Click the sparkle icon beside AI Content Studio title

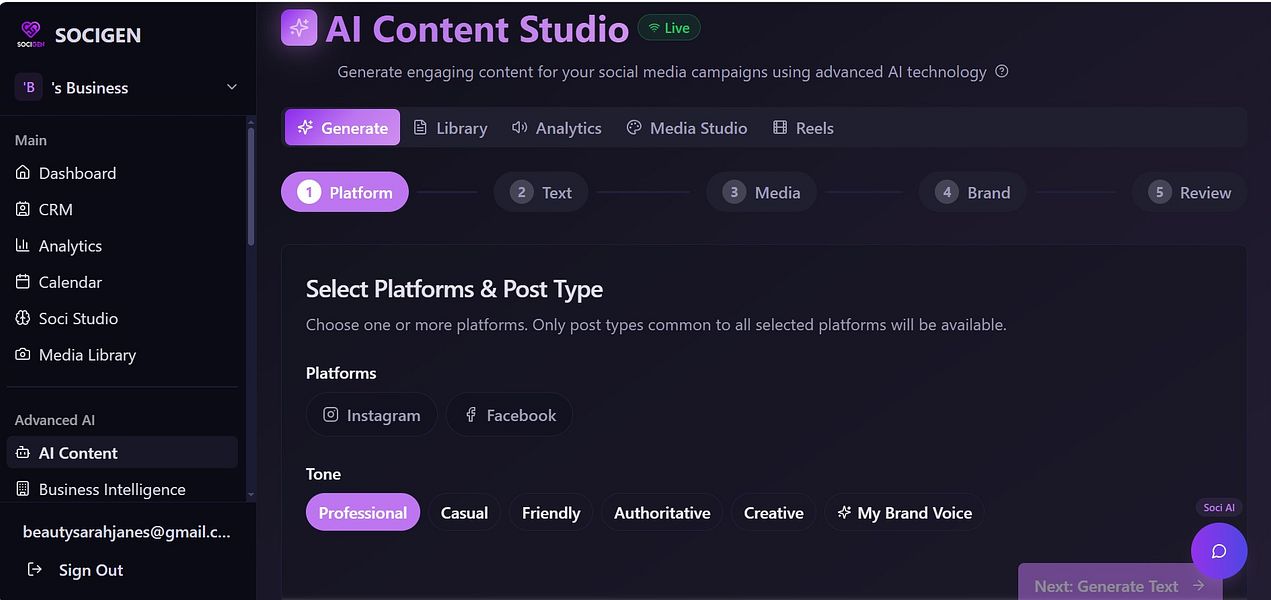pyautogui.click(x=299, y=28)
